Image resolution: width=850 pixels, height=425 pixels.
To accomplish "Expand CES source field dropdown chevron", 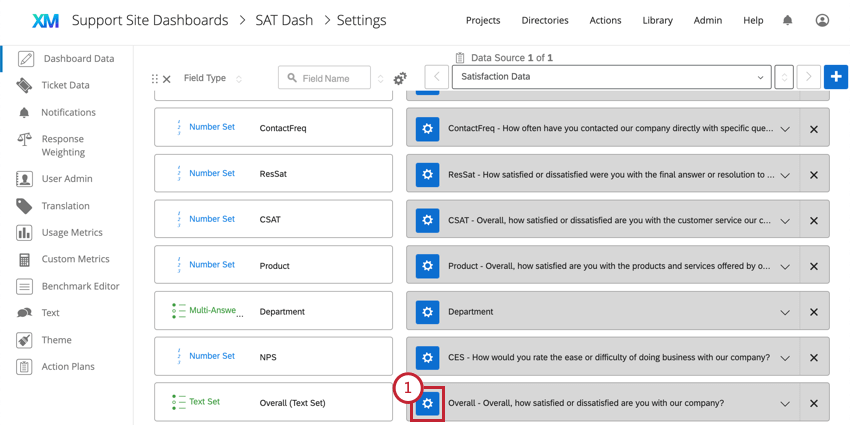I will [784, 358].
